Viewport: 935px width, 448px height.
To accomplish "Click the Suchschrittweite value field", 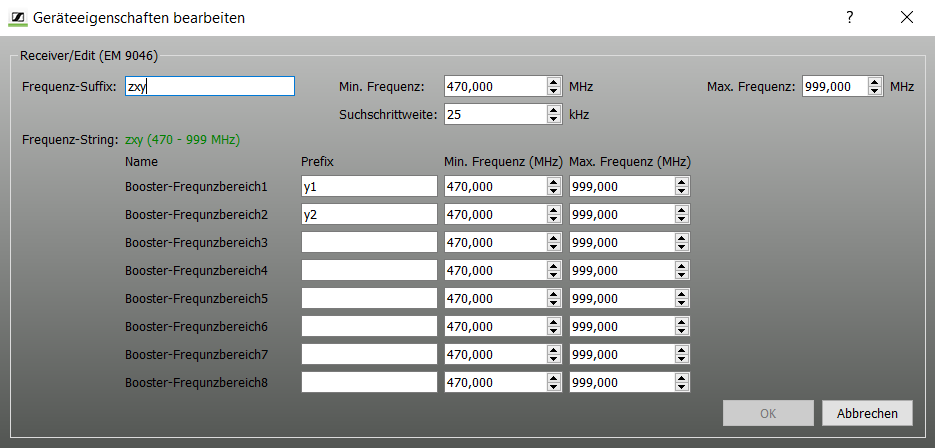I will click(495, 114).
